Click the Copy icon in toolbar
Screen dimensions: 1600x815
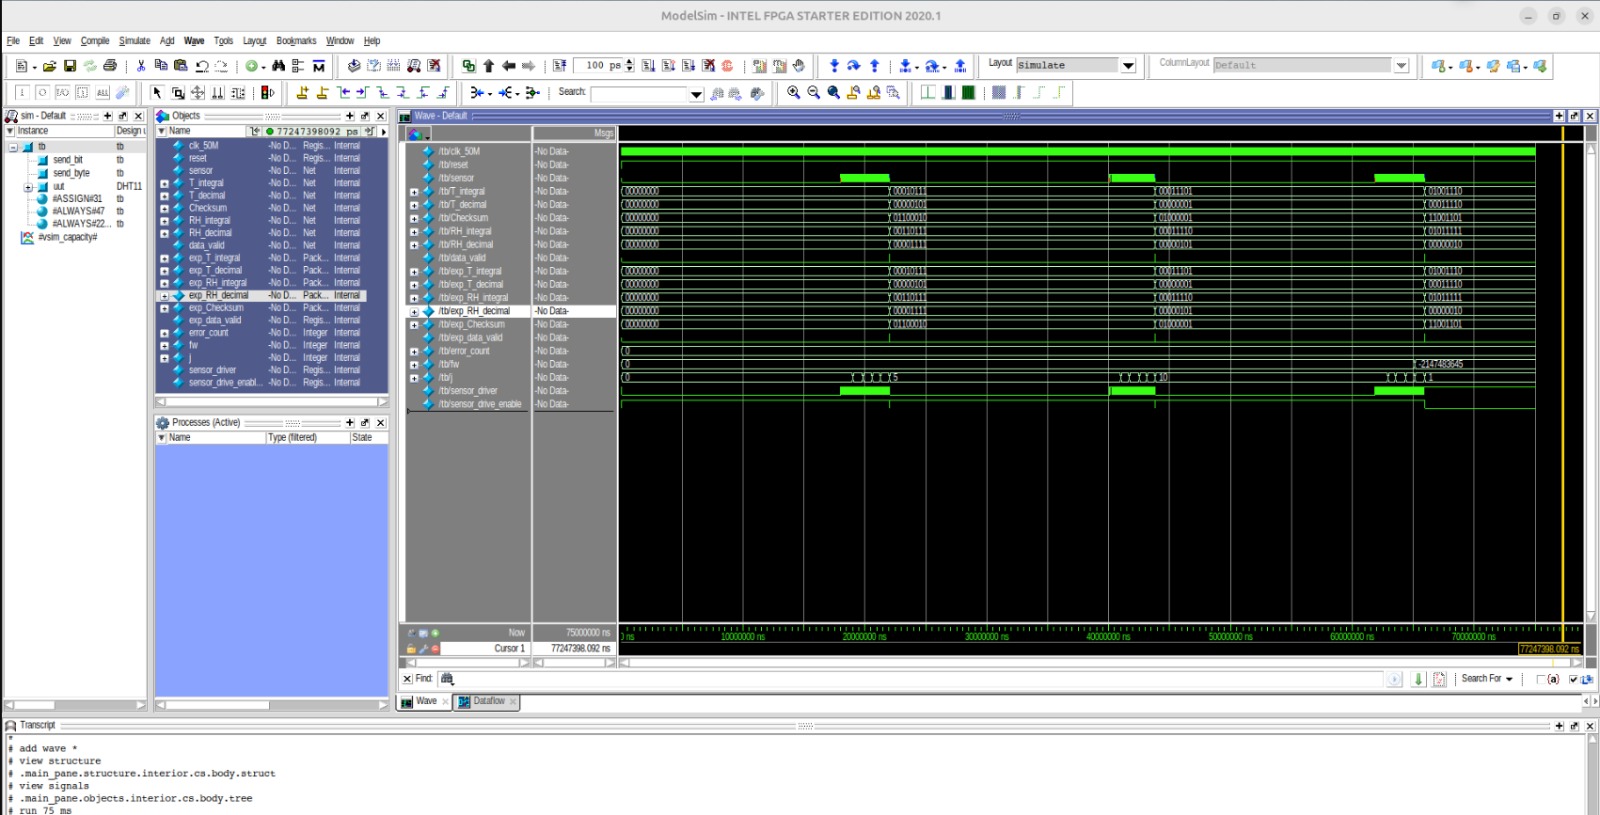[161, 66]
